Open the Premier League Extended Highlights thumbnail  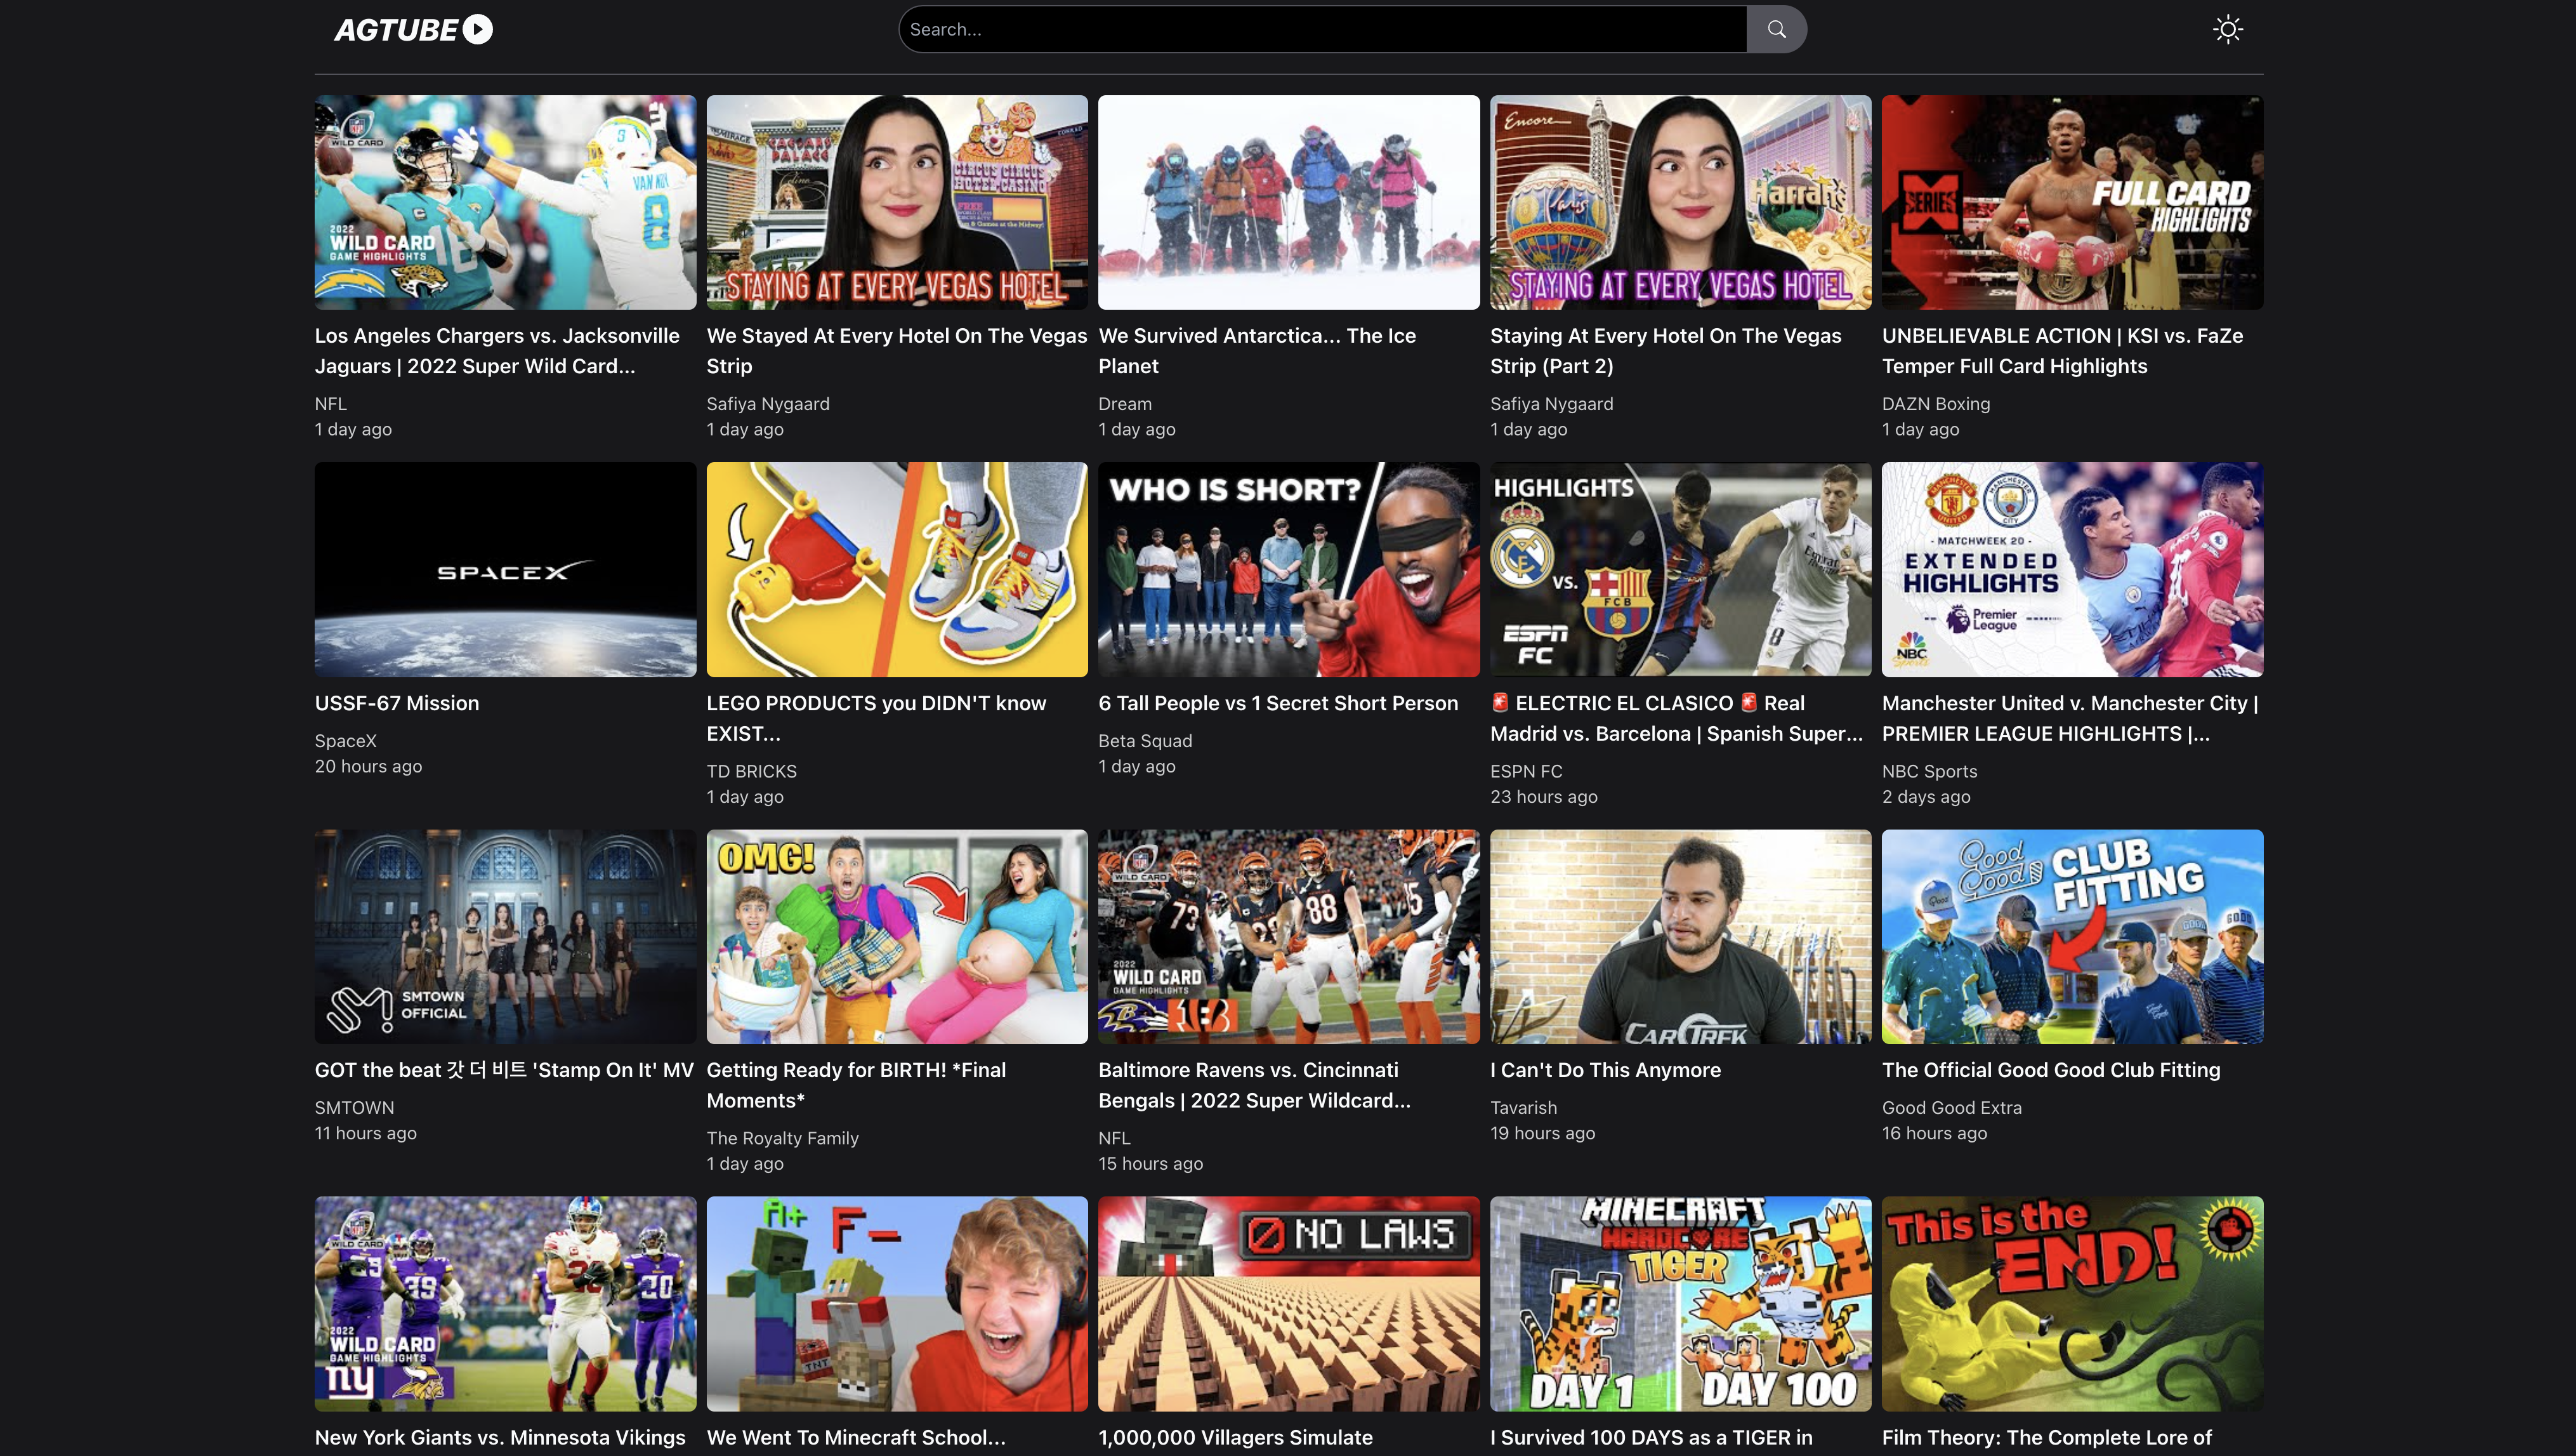(x=2072, y=569)
